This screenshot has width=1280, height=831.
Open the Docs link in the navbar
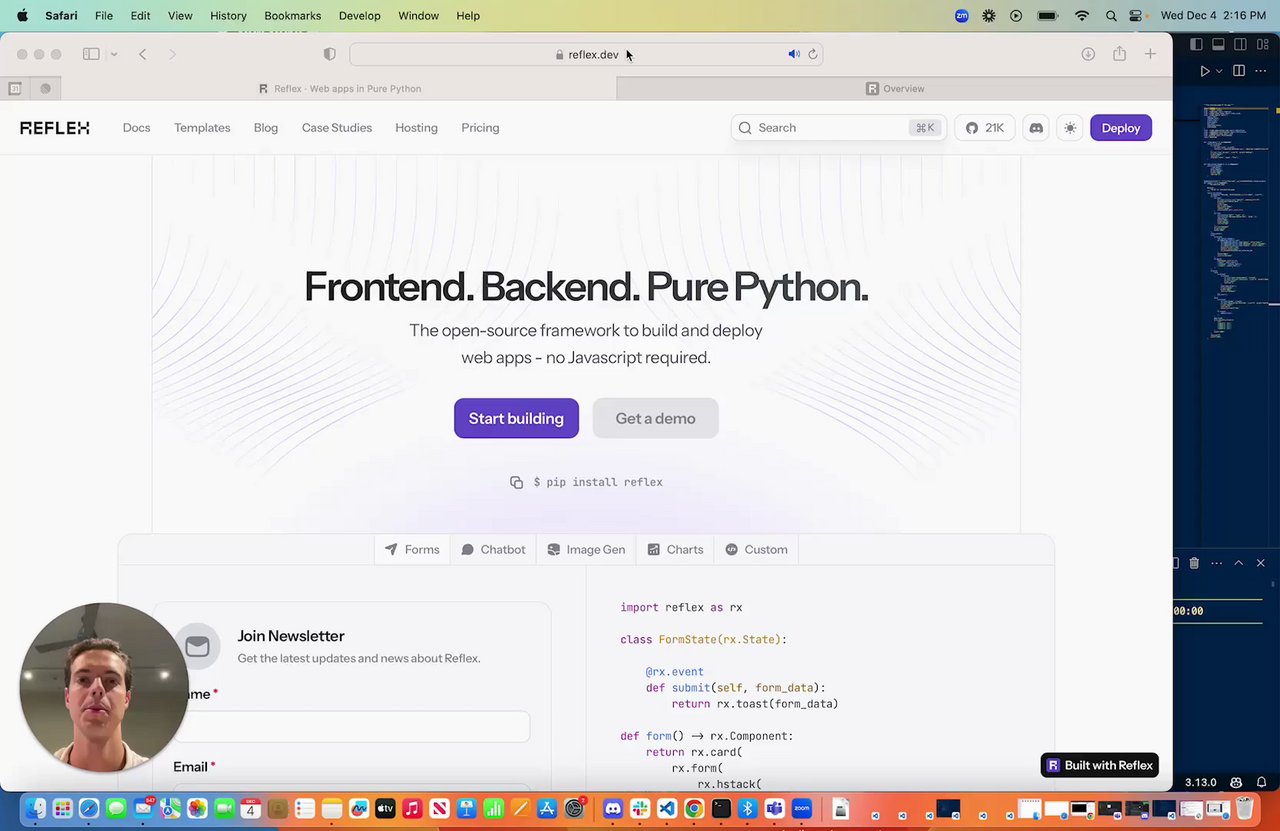coord(136,128)
